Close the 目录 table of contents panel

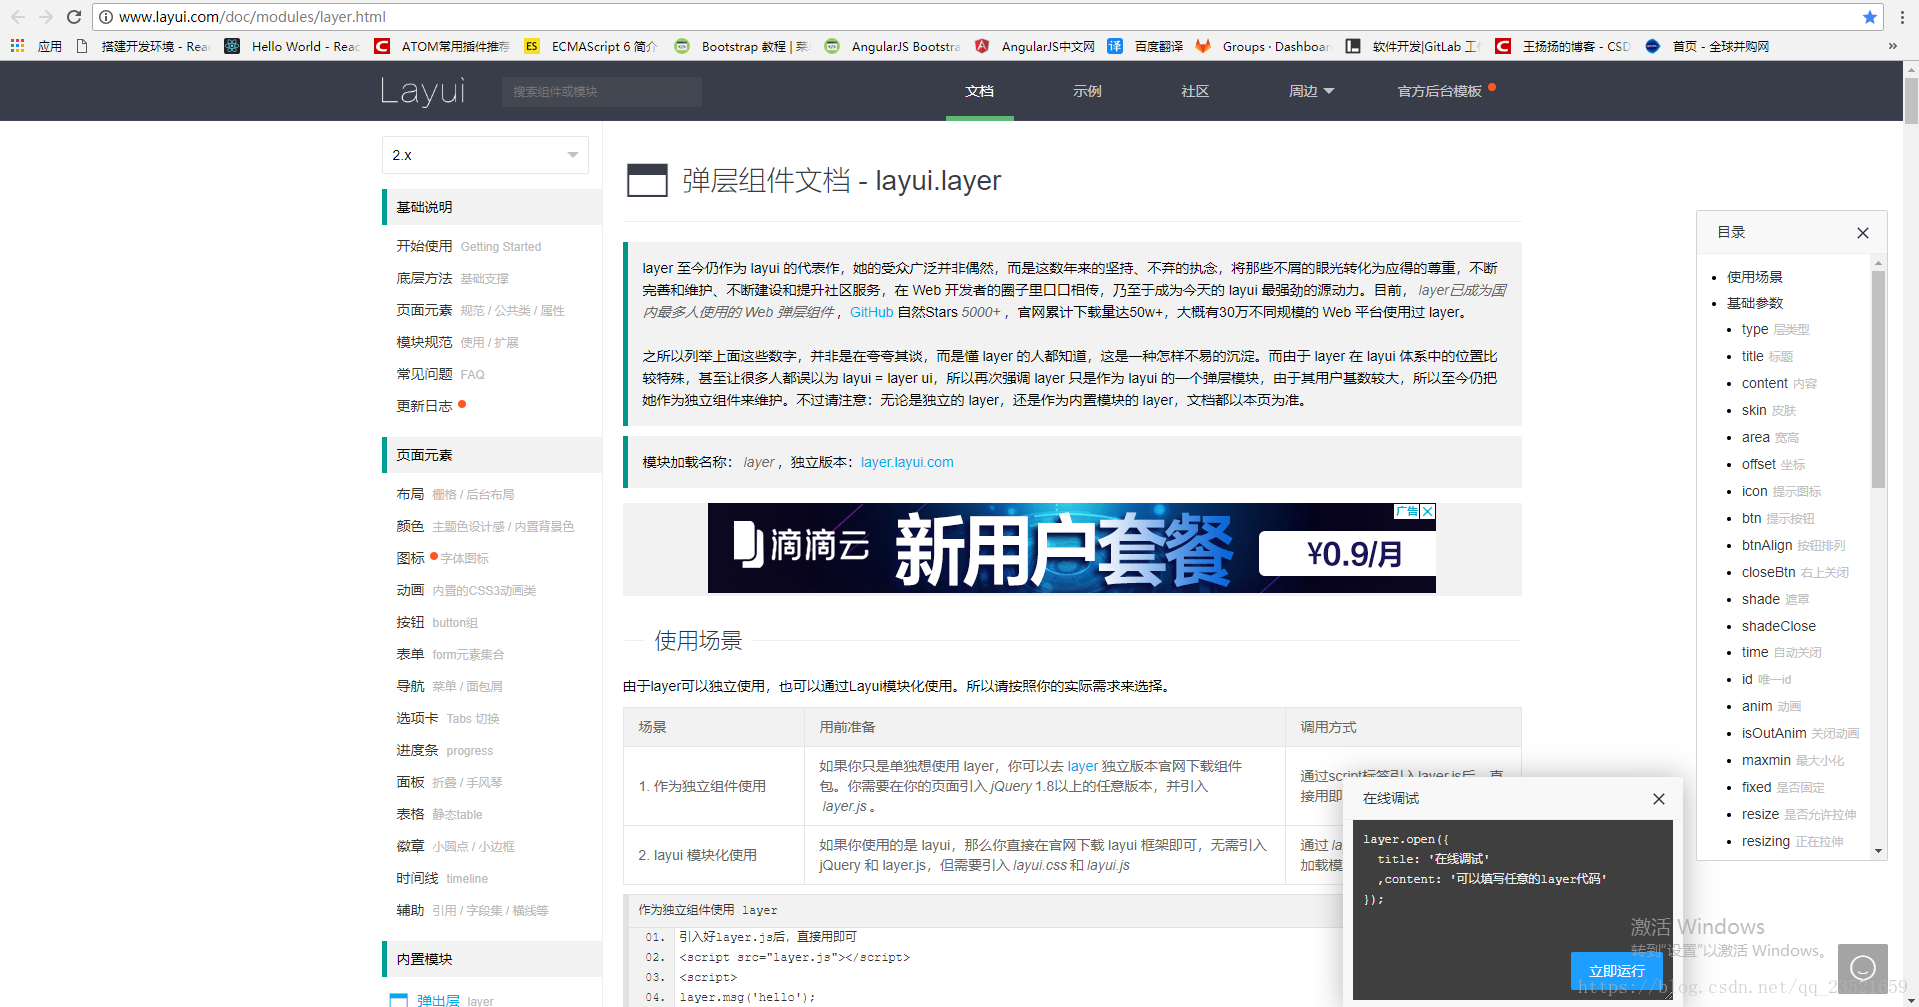click(1862, 233)
